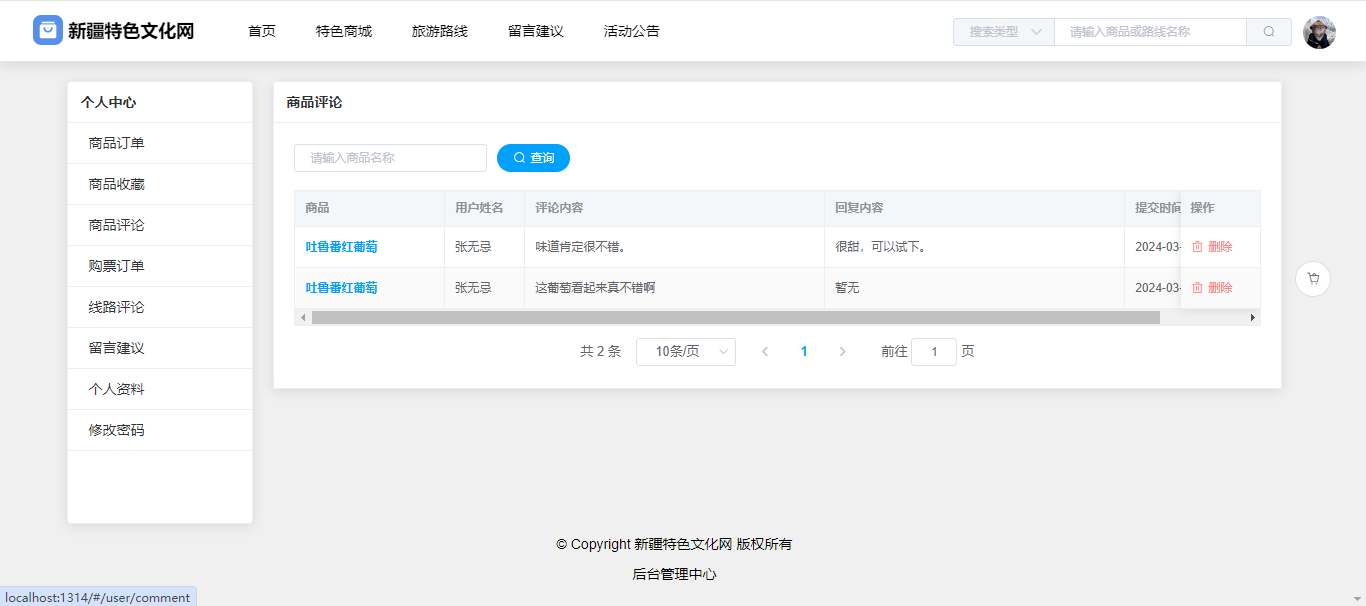Click the 后台管理中心 footer link
This screenshot has width=1366, height=606.
click(x=674, y=574)
